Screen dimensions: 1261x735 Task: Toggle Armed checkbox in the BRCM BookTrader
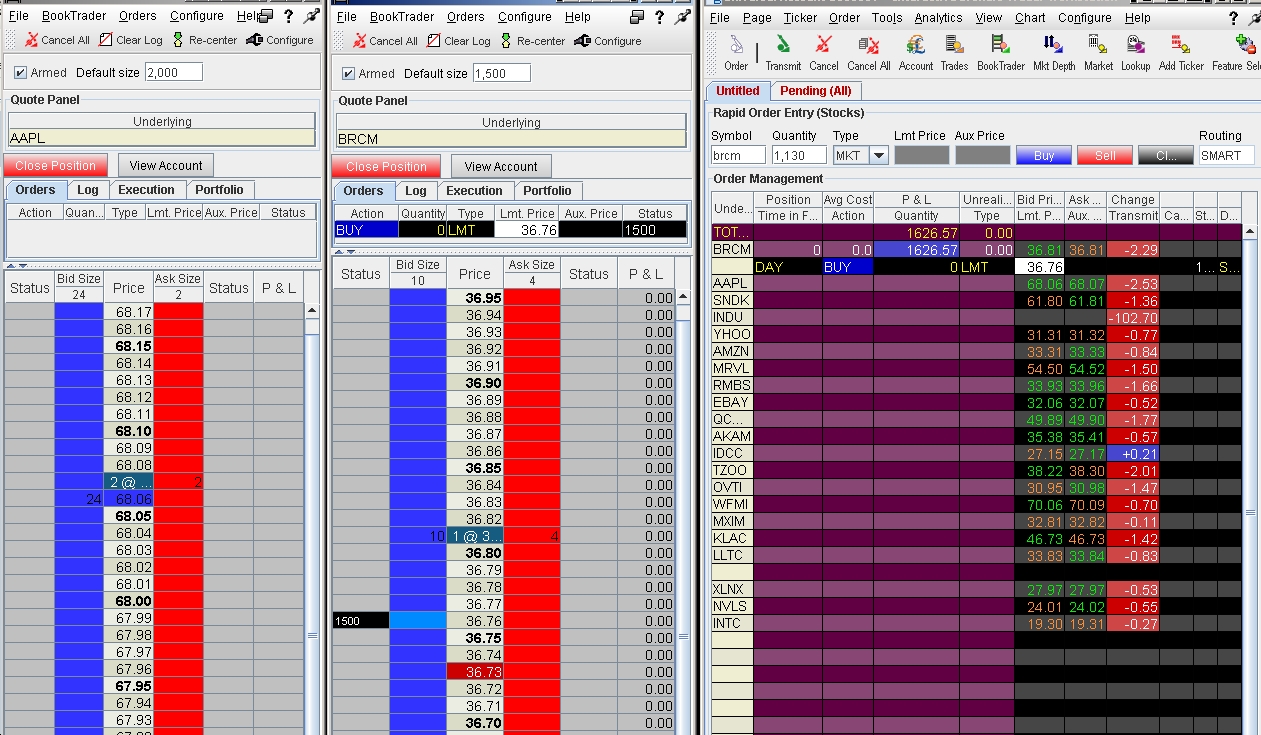click(349, 74)
